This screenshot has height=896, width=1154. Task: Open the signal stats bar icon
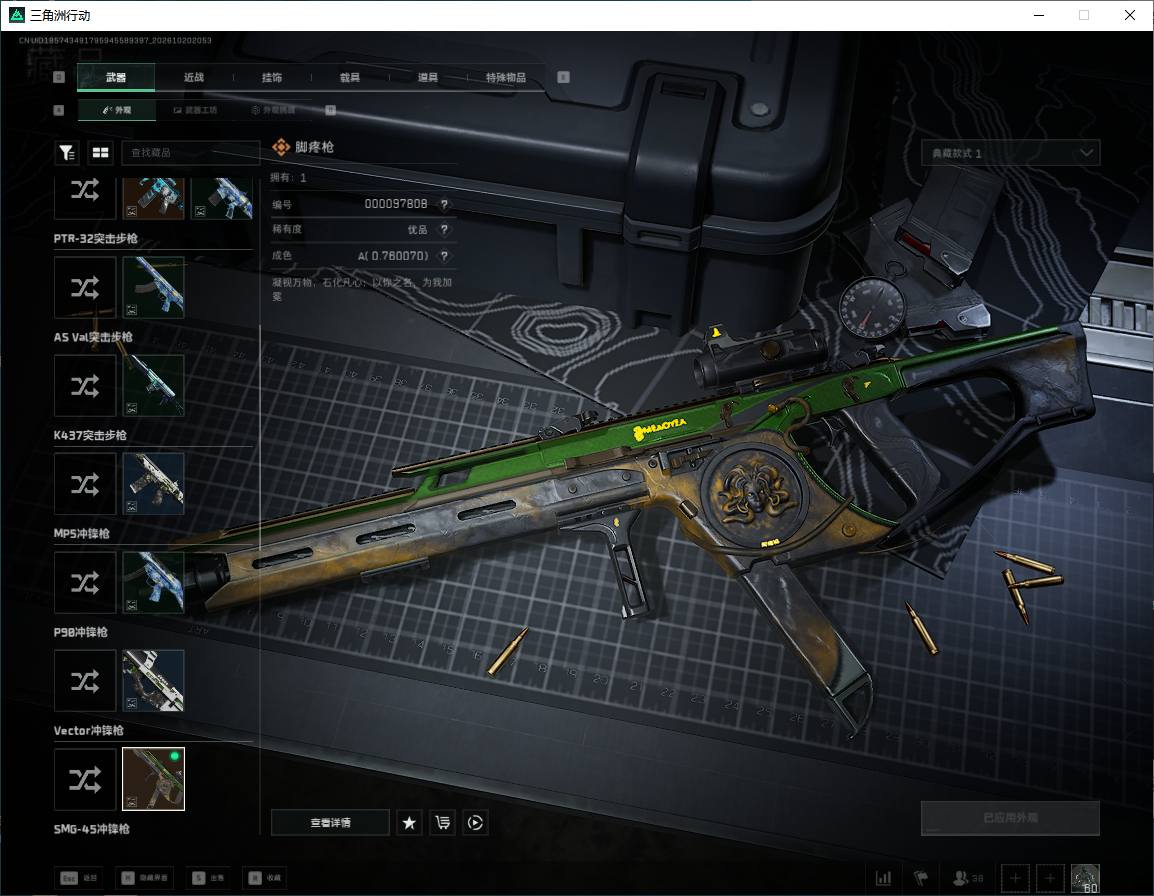pos(883,878)
